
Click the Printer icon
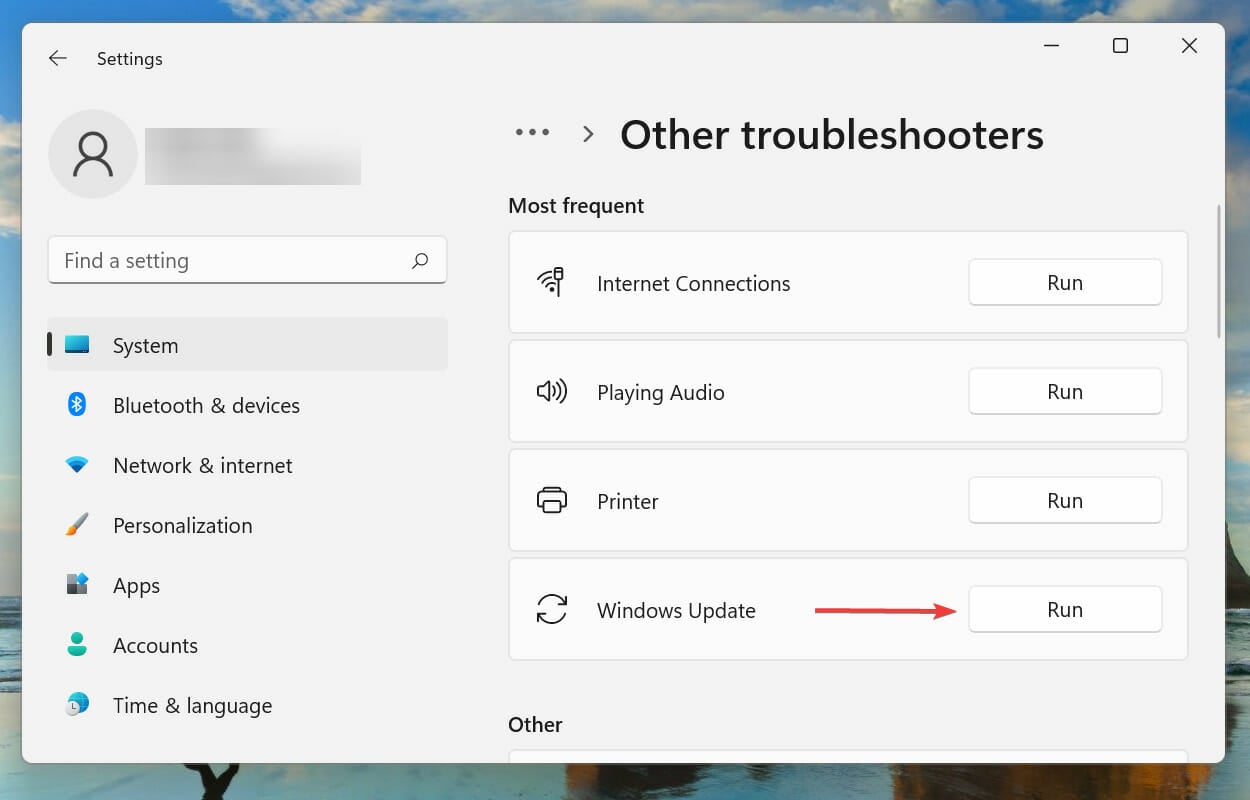[x=551, y=501]
